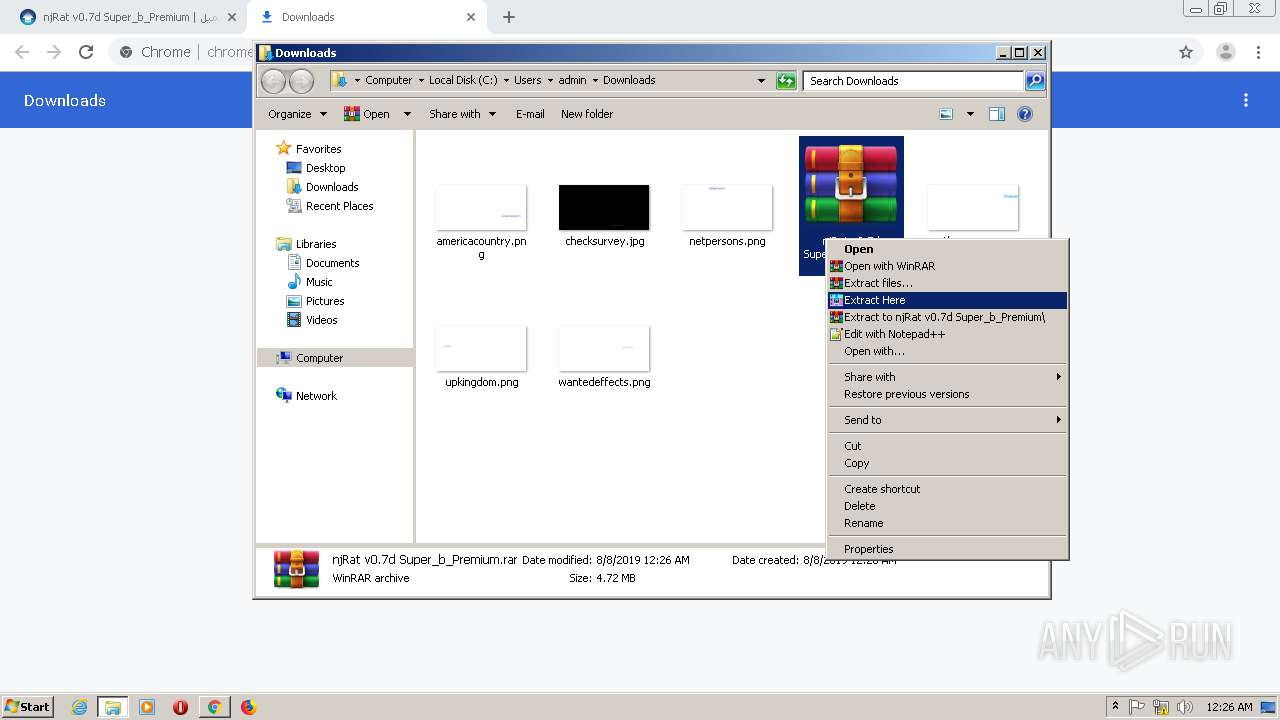Select wantedeffects.png file thumbnail
The height and width of the screenshot is (720, 1280).
pyautogui.click(x=604, y=349)
